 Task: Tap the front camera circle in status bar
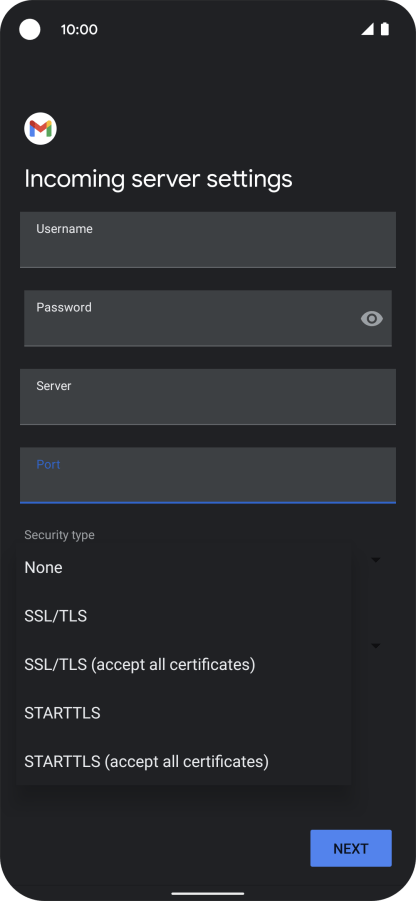30,29
